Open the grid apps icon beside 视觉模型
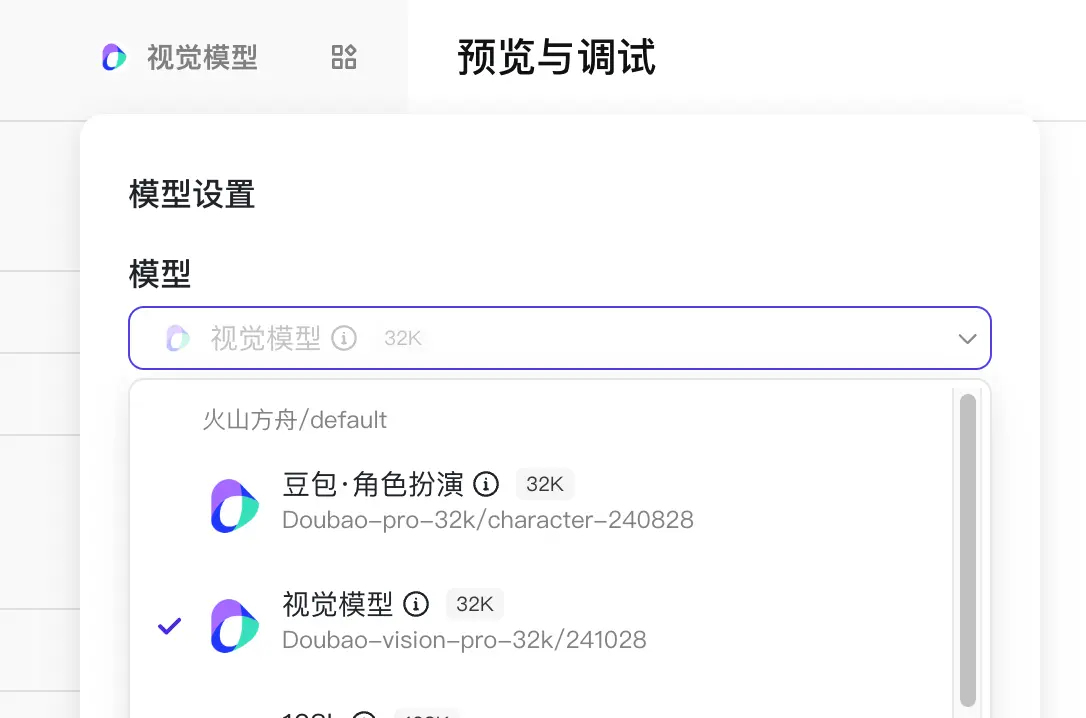 pos(344,57)
